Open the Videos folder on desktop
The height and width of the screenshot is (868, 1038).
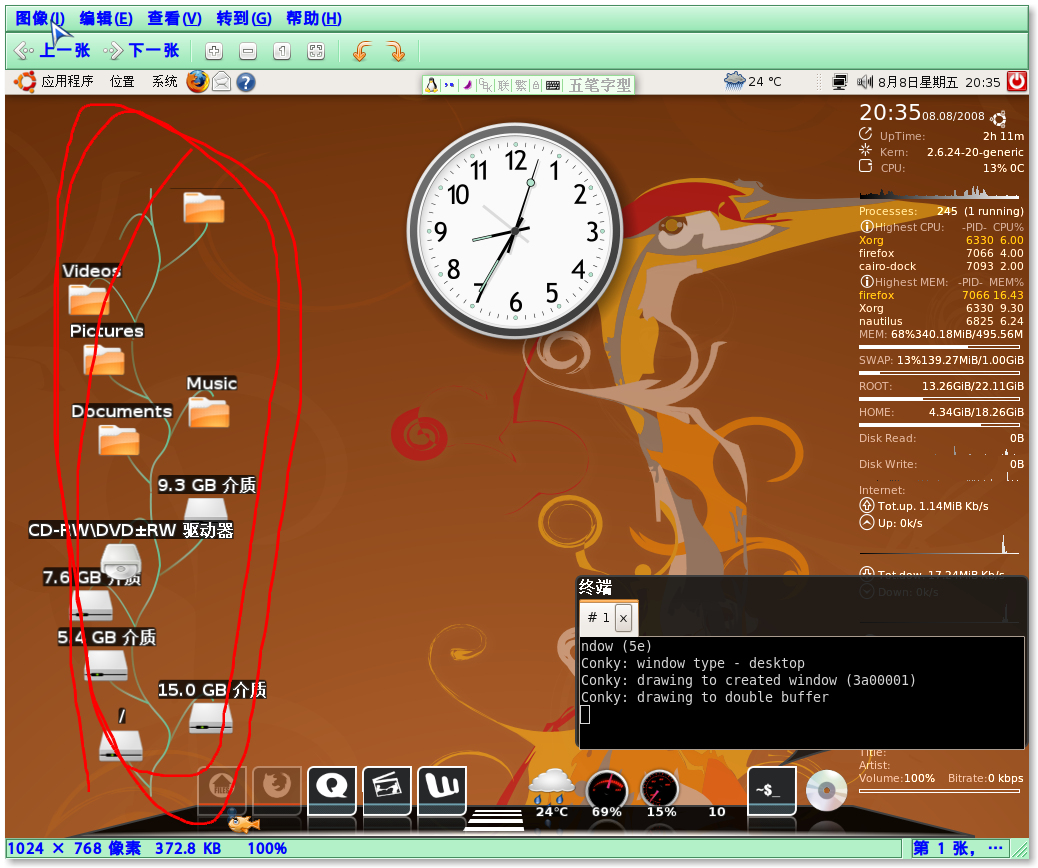click(89, 299)
